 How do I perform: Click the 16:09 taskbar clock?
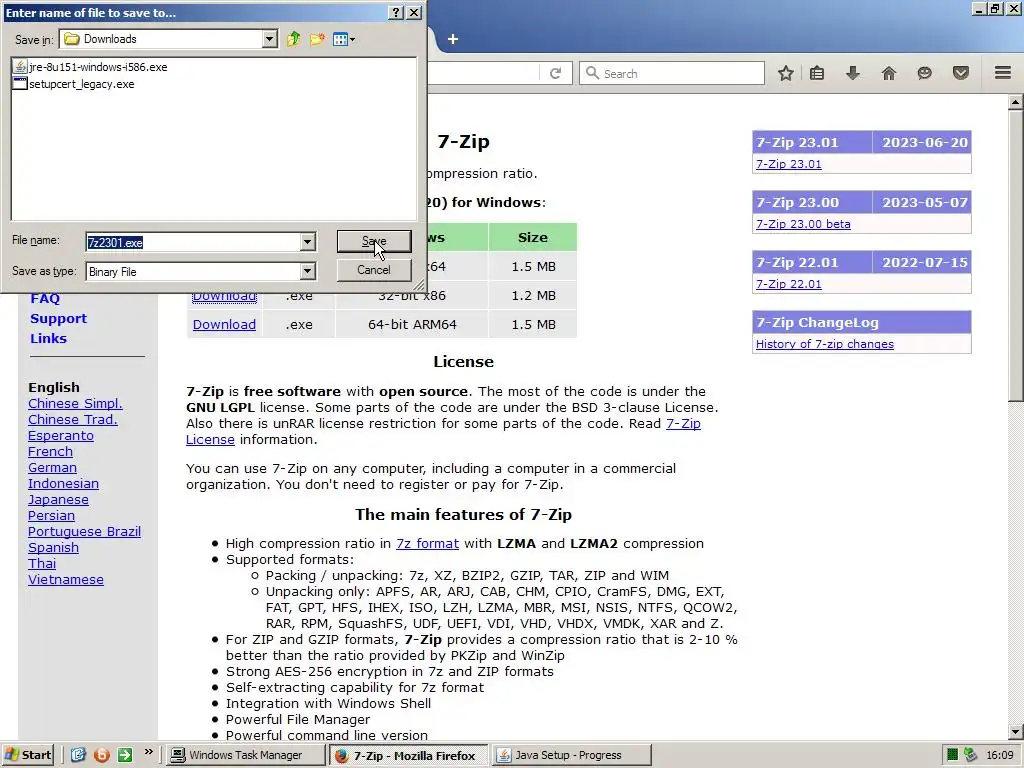pos(999,755)
